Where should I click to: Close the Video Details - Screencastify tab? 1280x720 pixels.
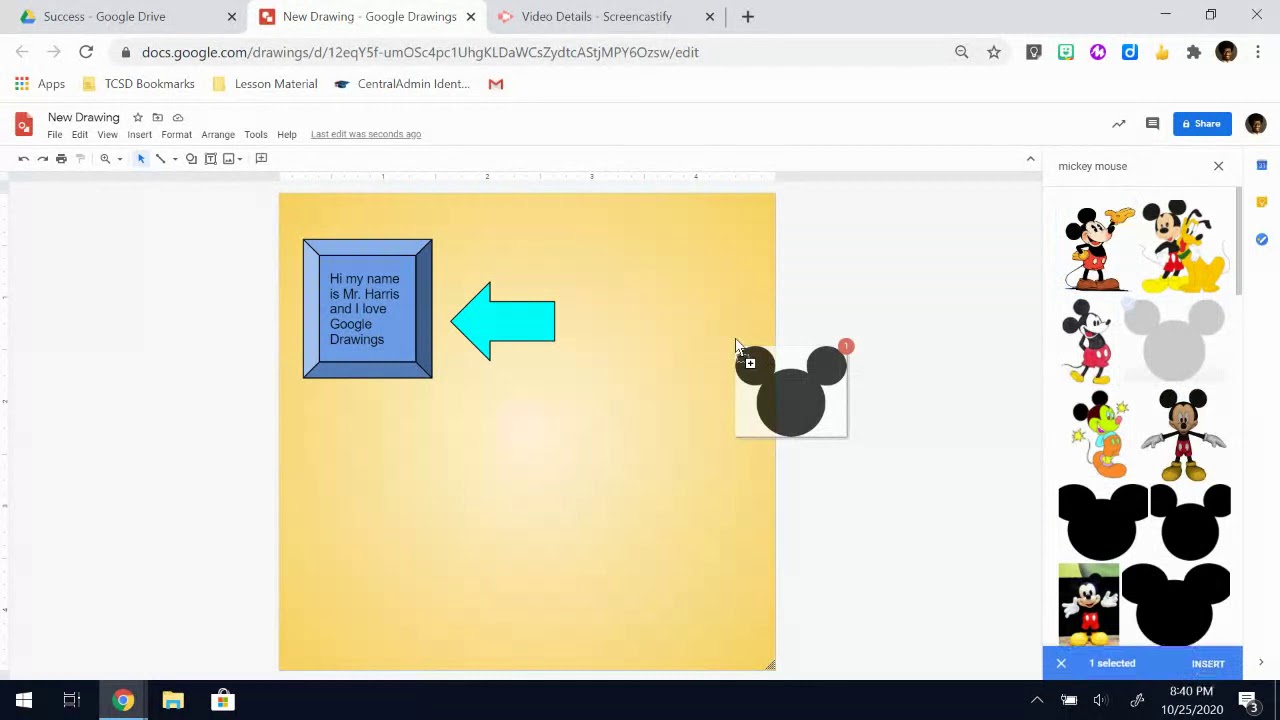[710, 16]
